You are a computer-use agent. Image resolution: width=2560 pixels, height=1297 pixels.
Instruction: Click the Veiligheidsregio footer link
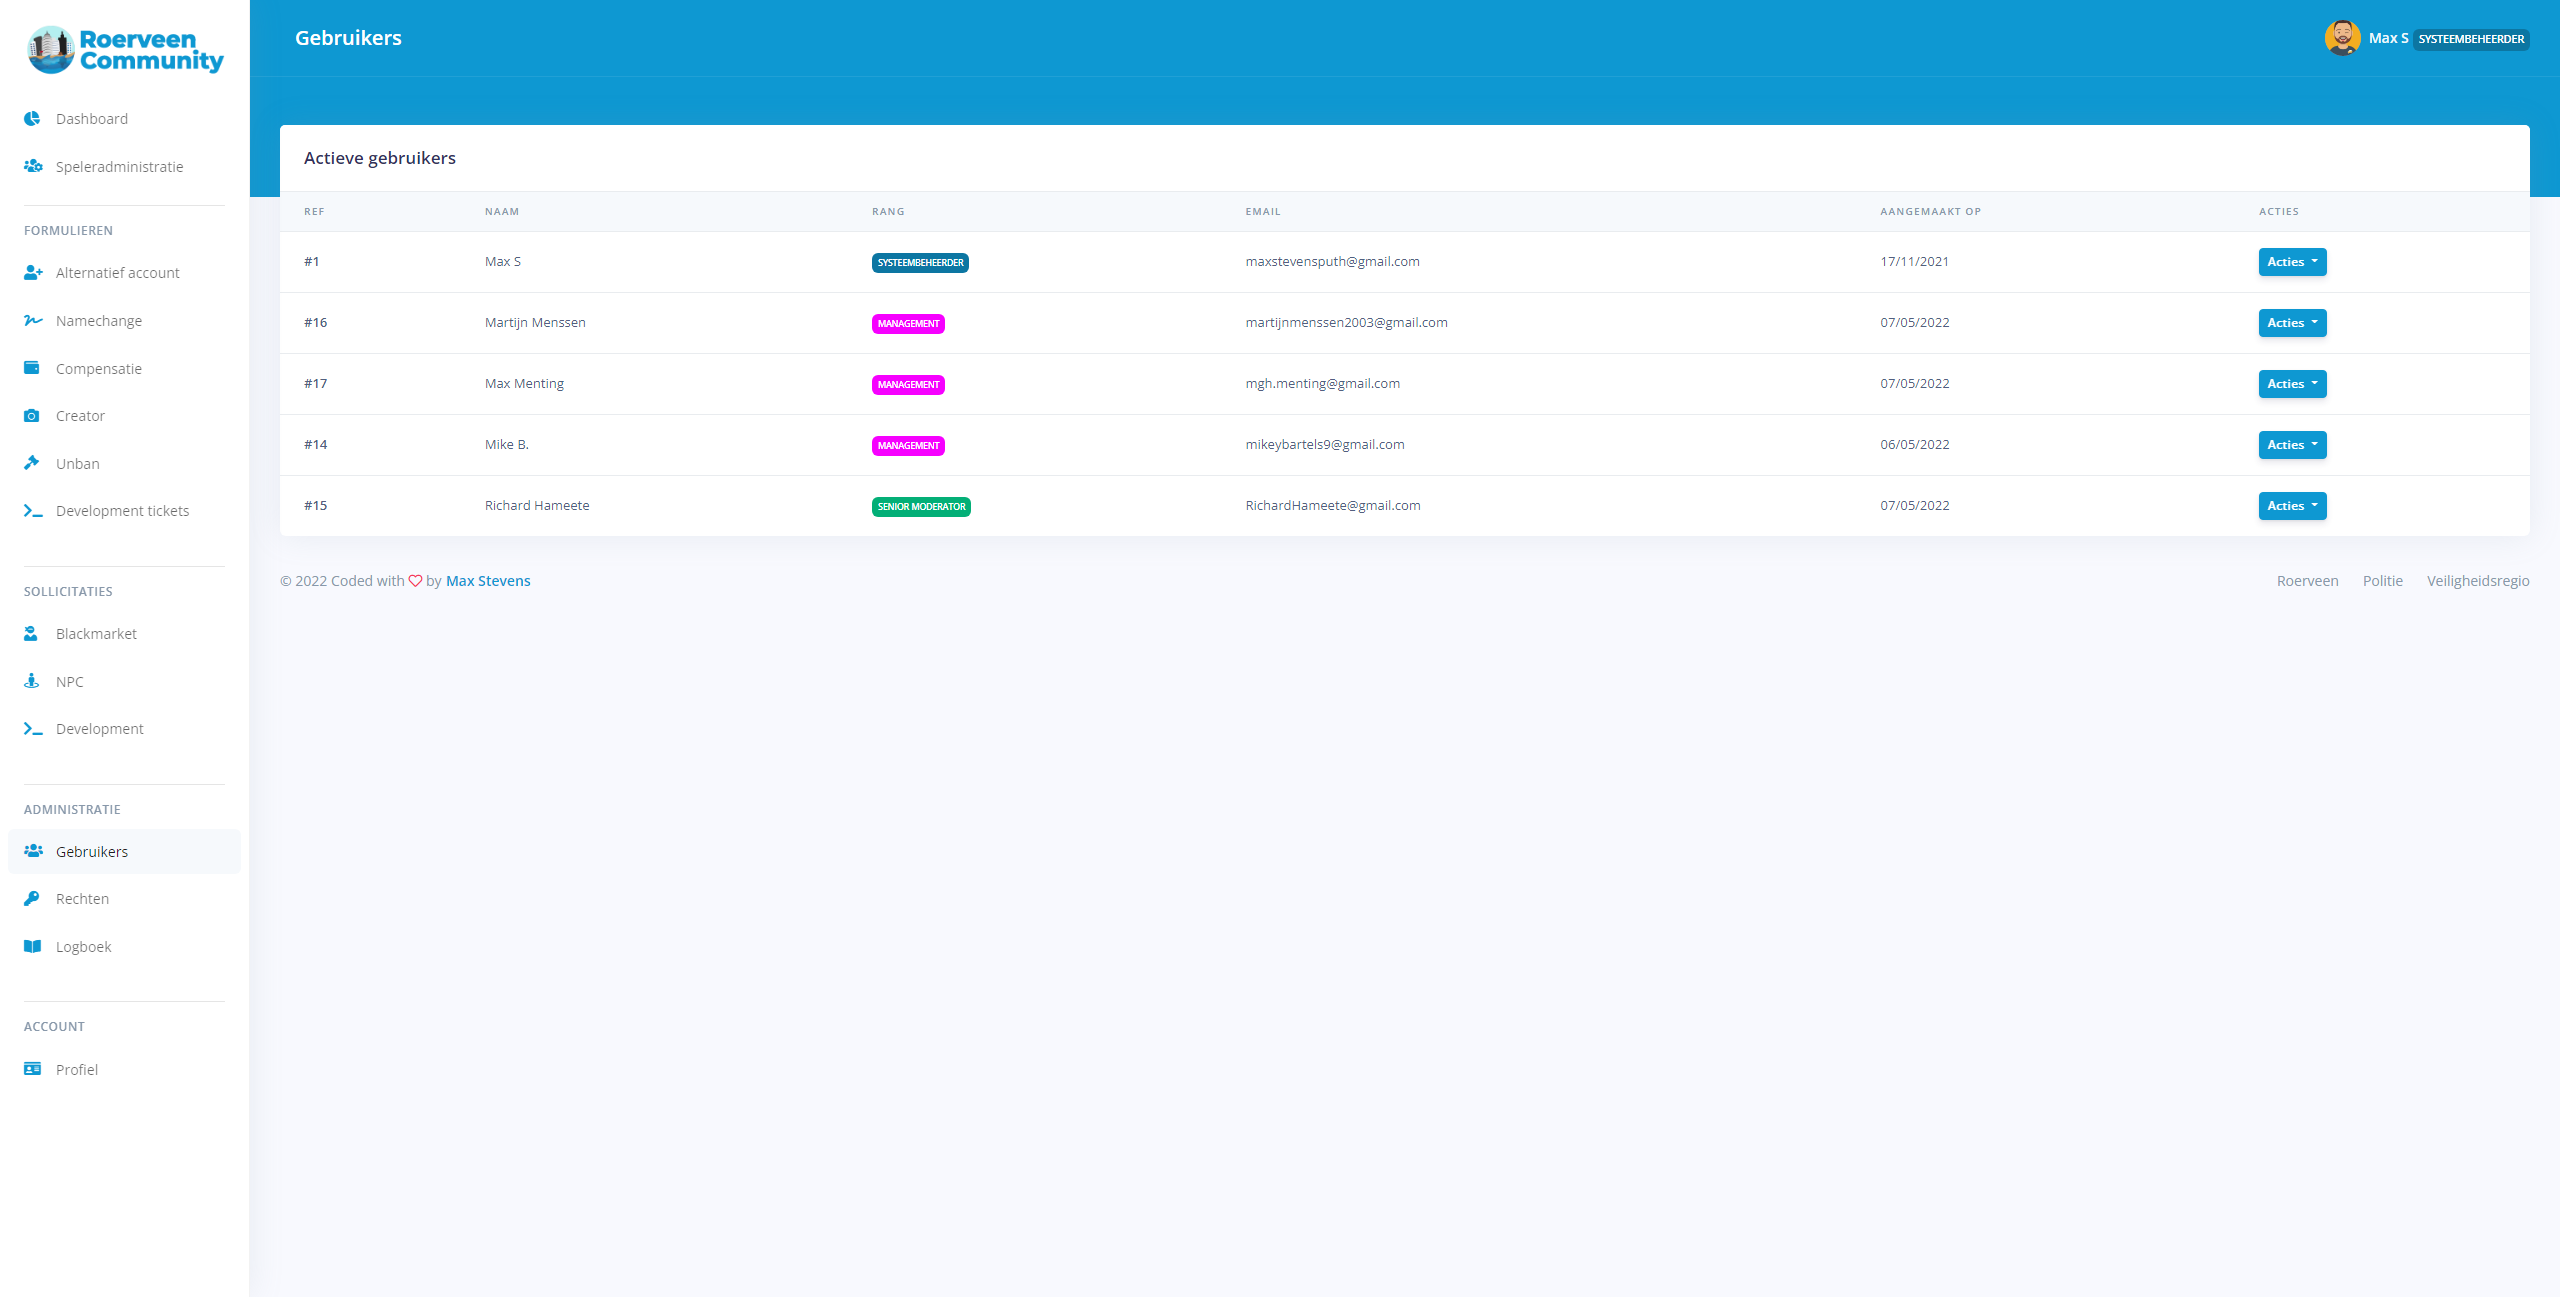pos(2477,581)
